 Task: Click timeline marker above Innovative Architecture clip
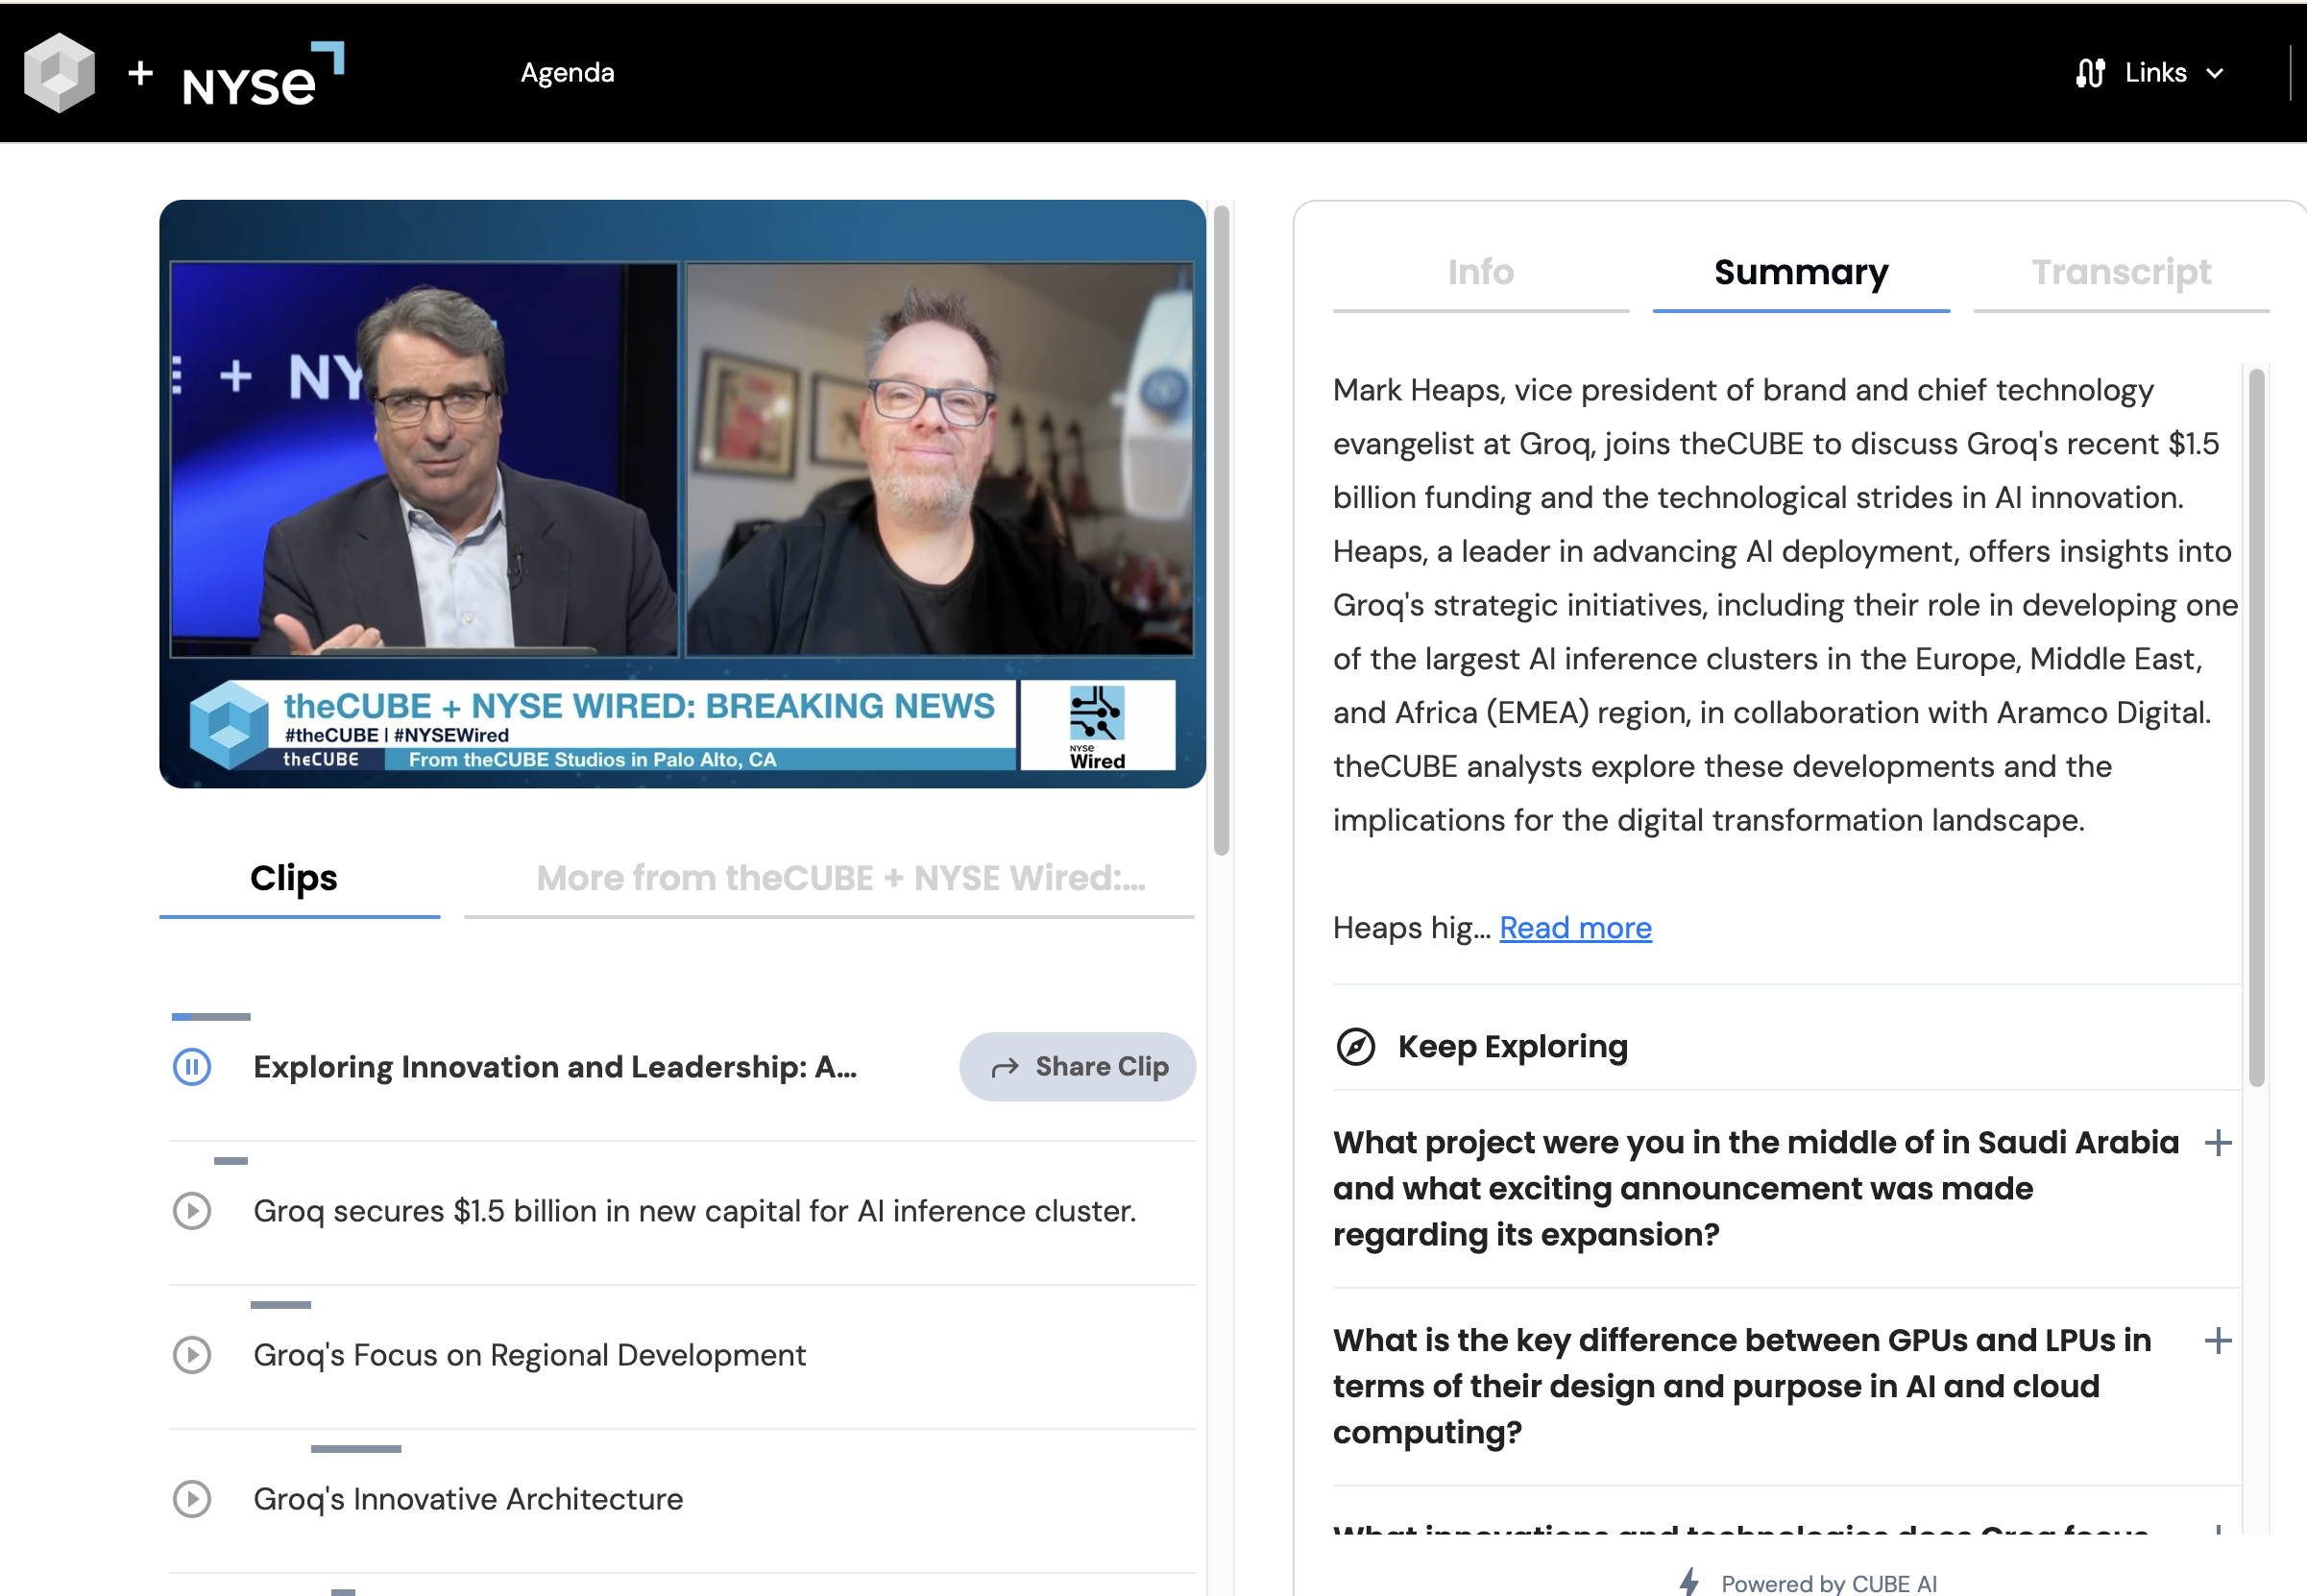click(x=356, y=1449)
